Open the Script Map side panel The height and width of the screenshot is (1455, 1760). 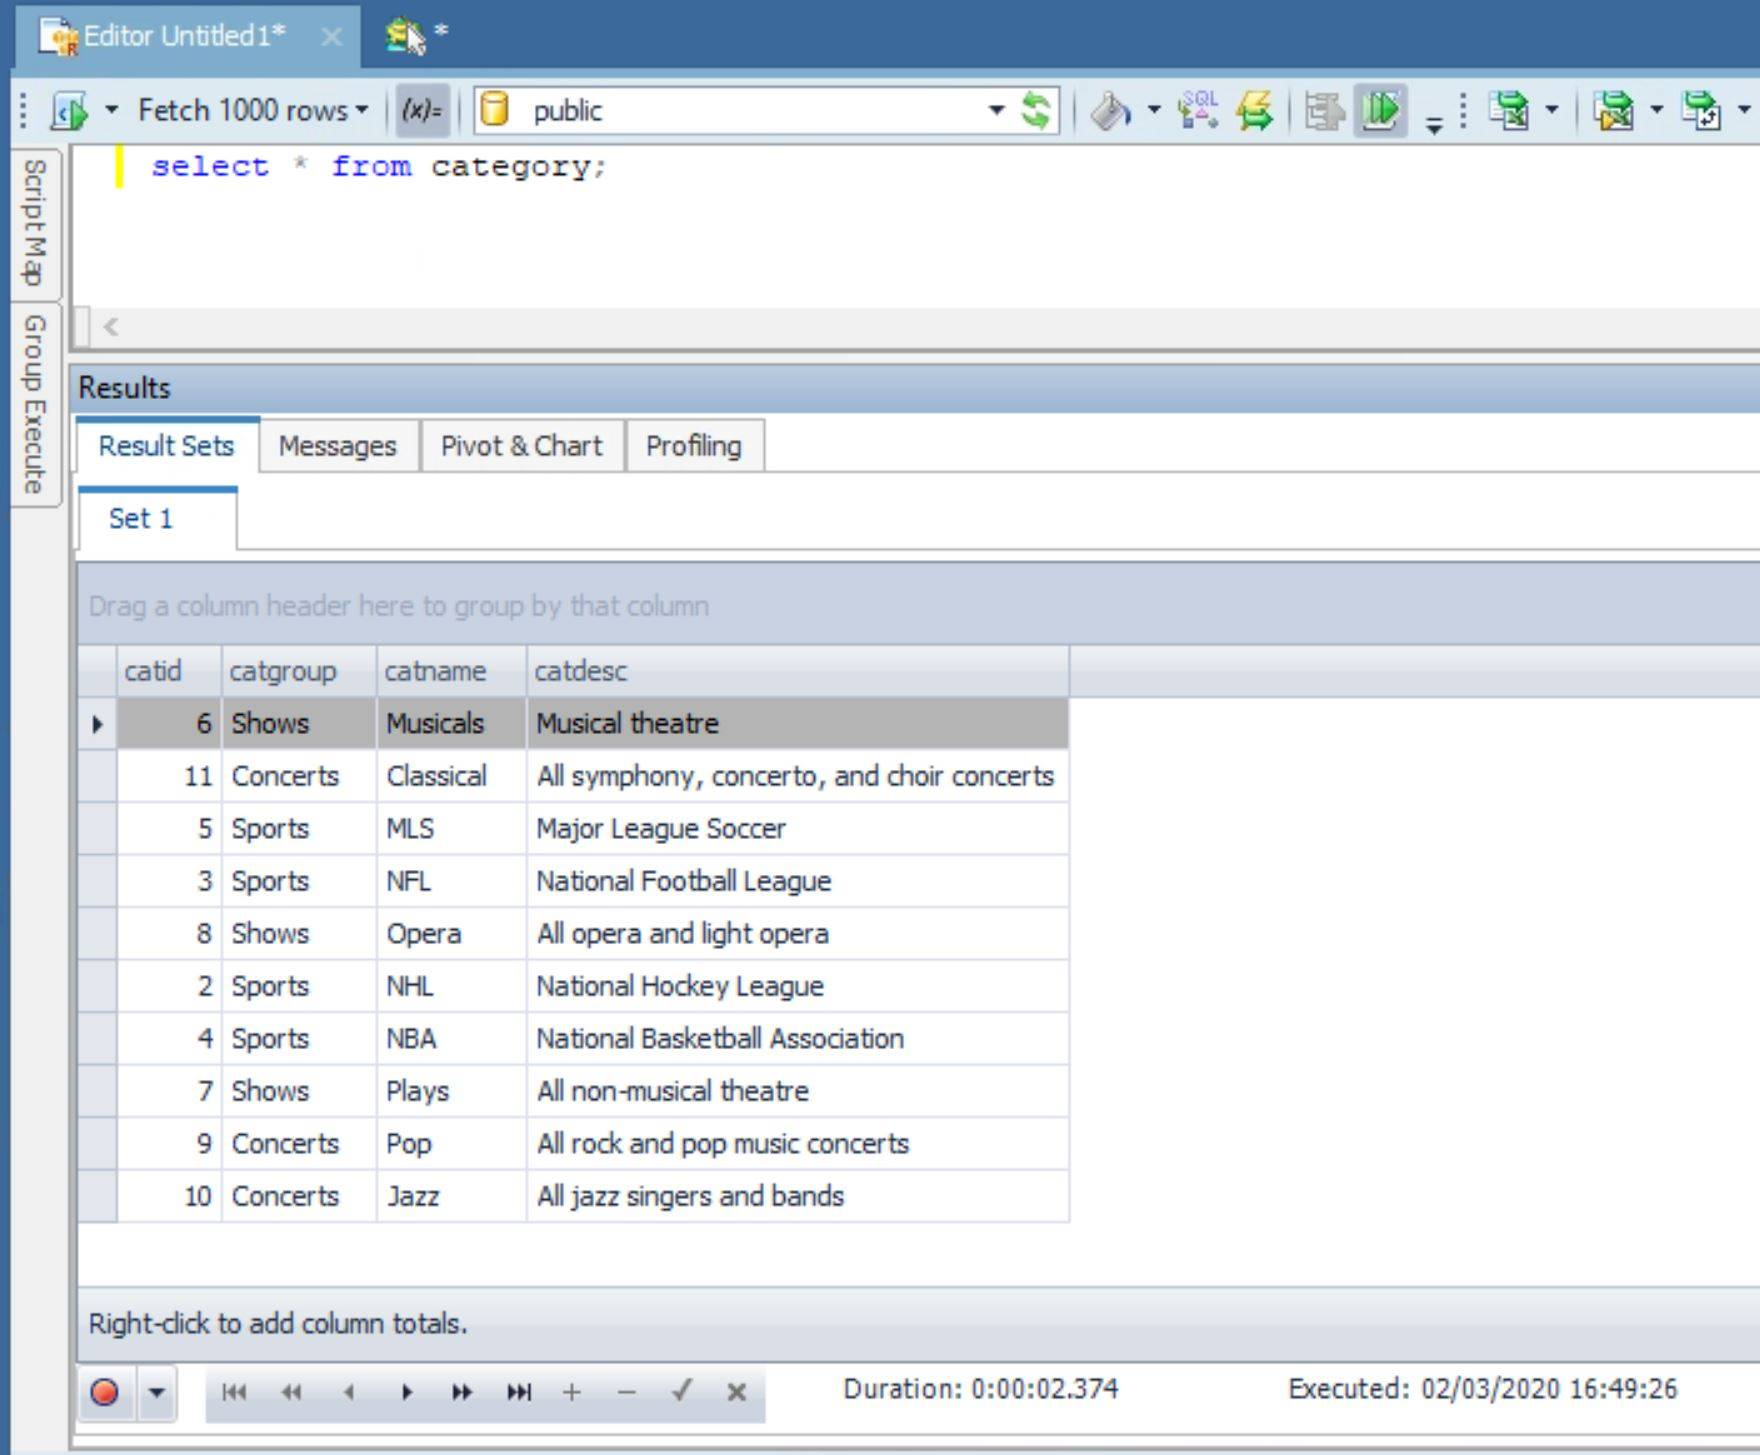(x=35, y=222)
